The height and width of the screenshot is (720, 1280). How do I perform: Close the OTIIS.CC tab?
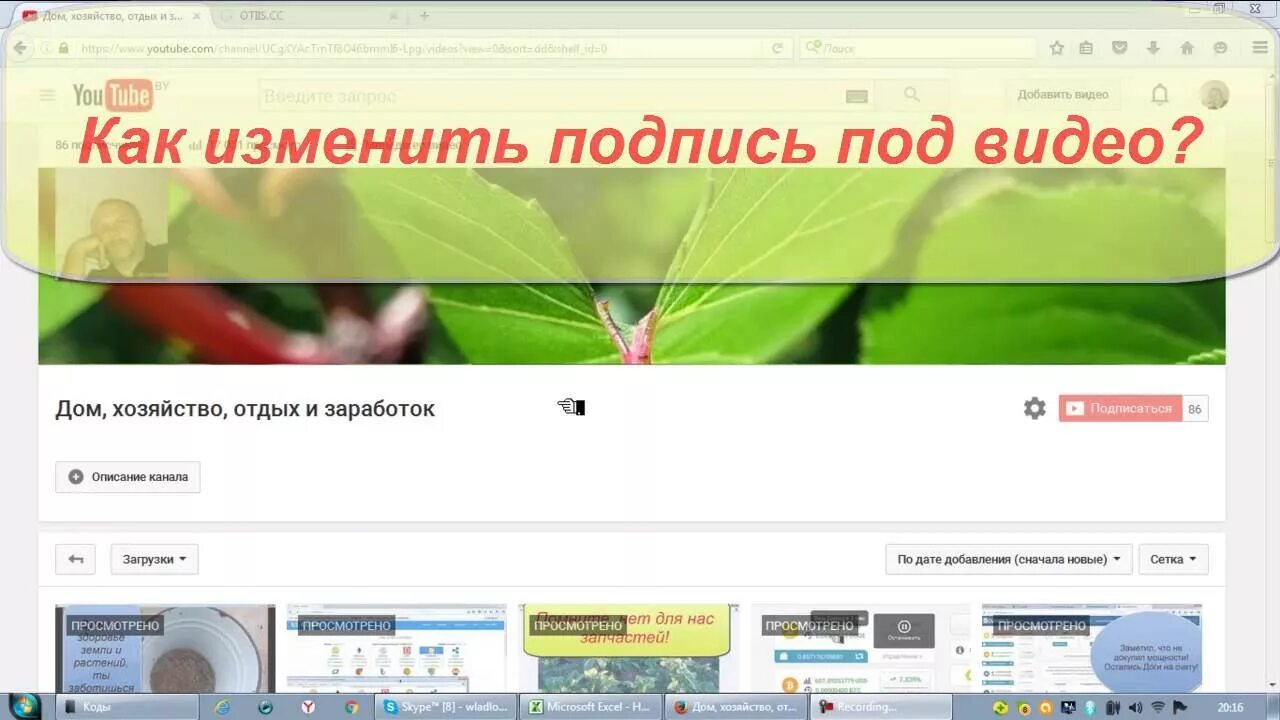coord(394,16)
